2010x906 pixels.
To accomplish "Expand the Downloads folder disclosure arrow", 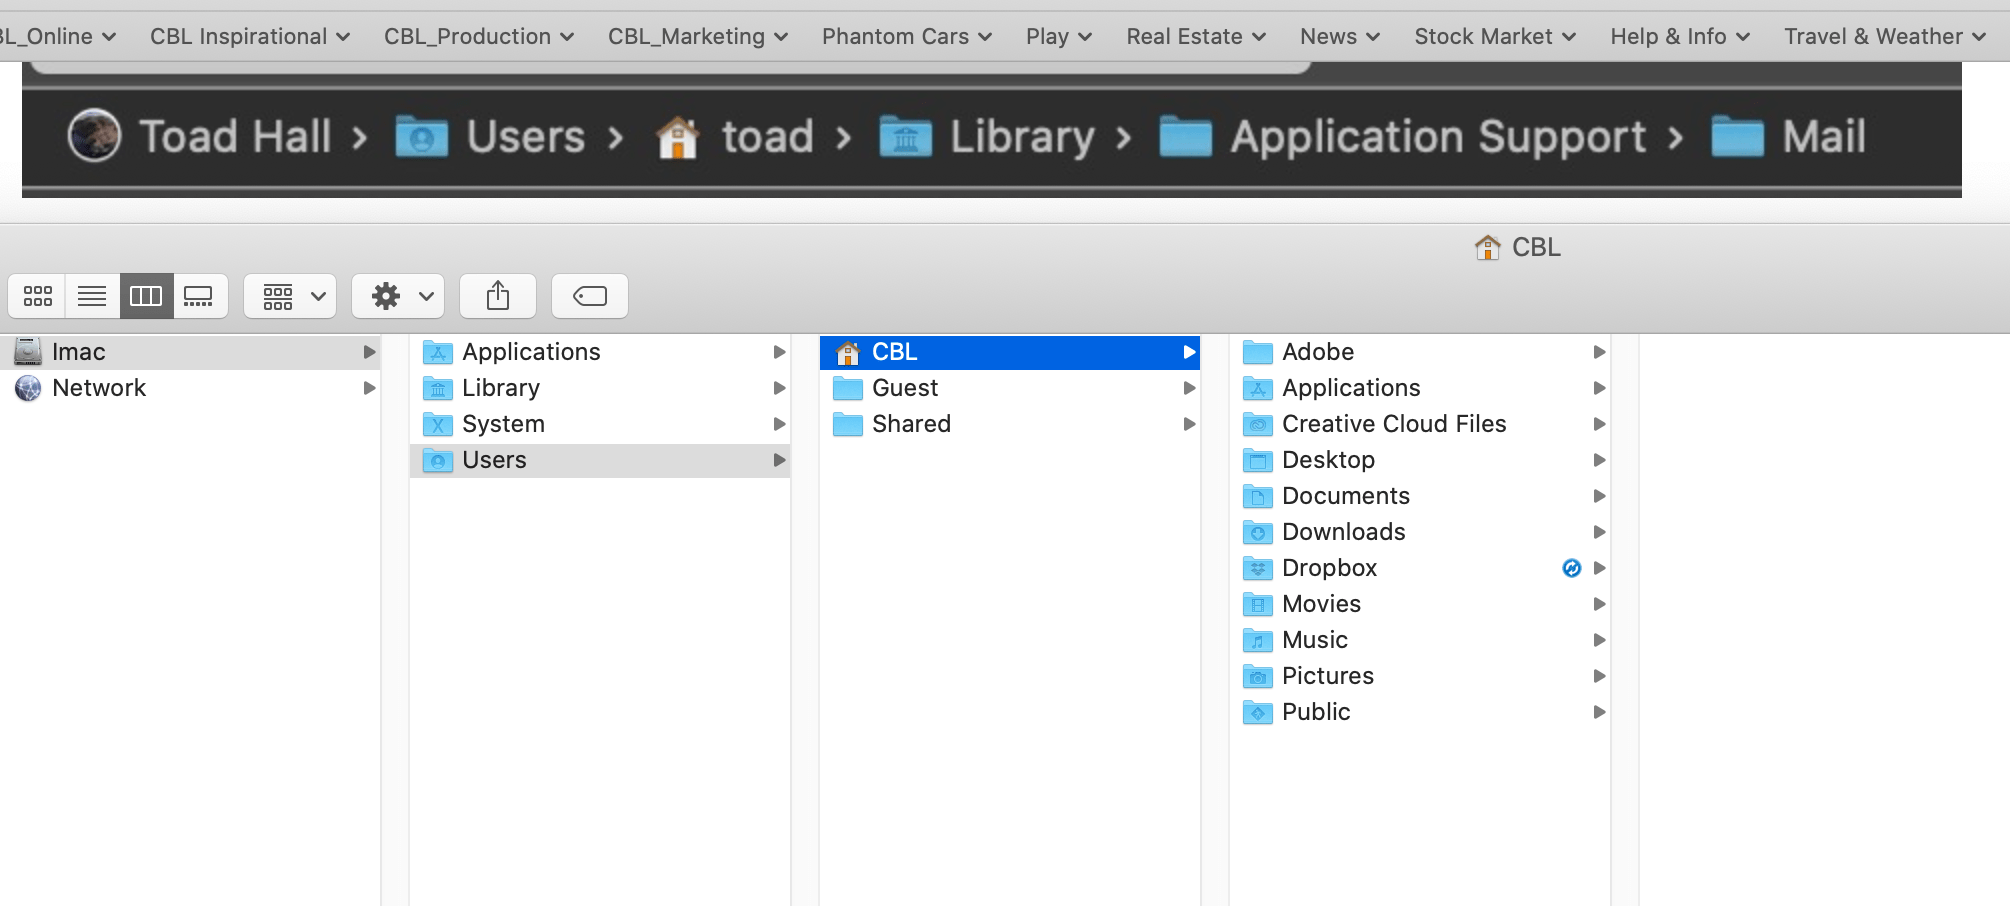I will click(1600, 532).
